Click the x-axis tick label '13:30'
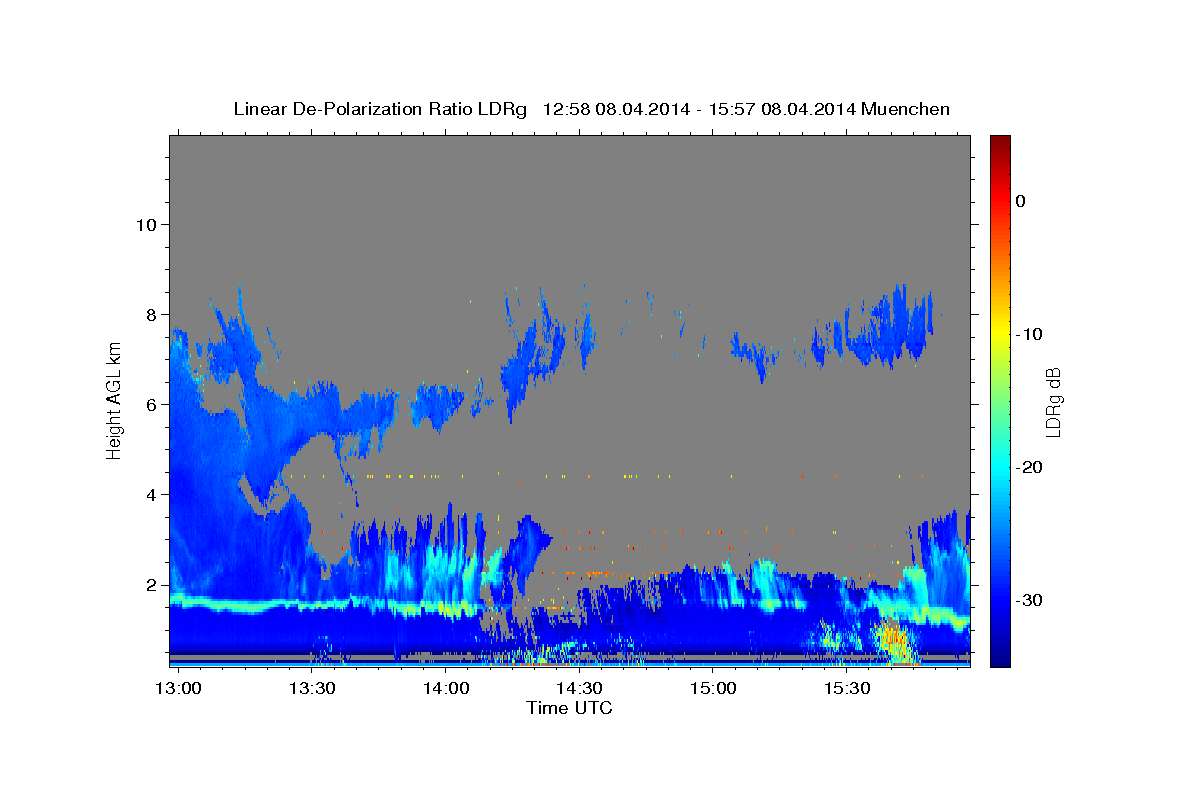The image size is (1200, 800). click(x=312, y=689)
